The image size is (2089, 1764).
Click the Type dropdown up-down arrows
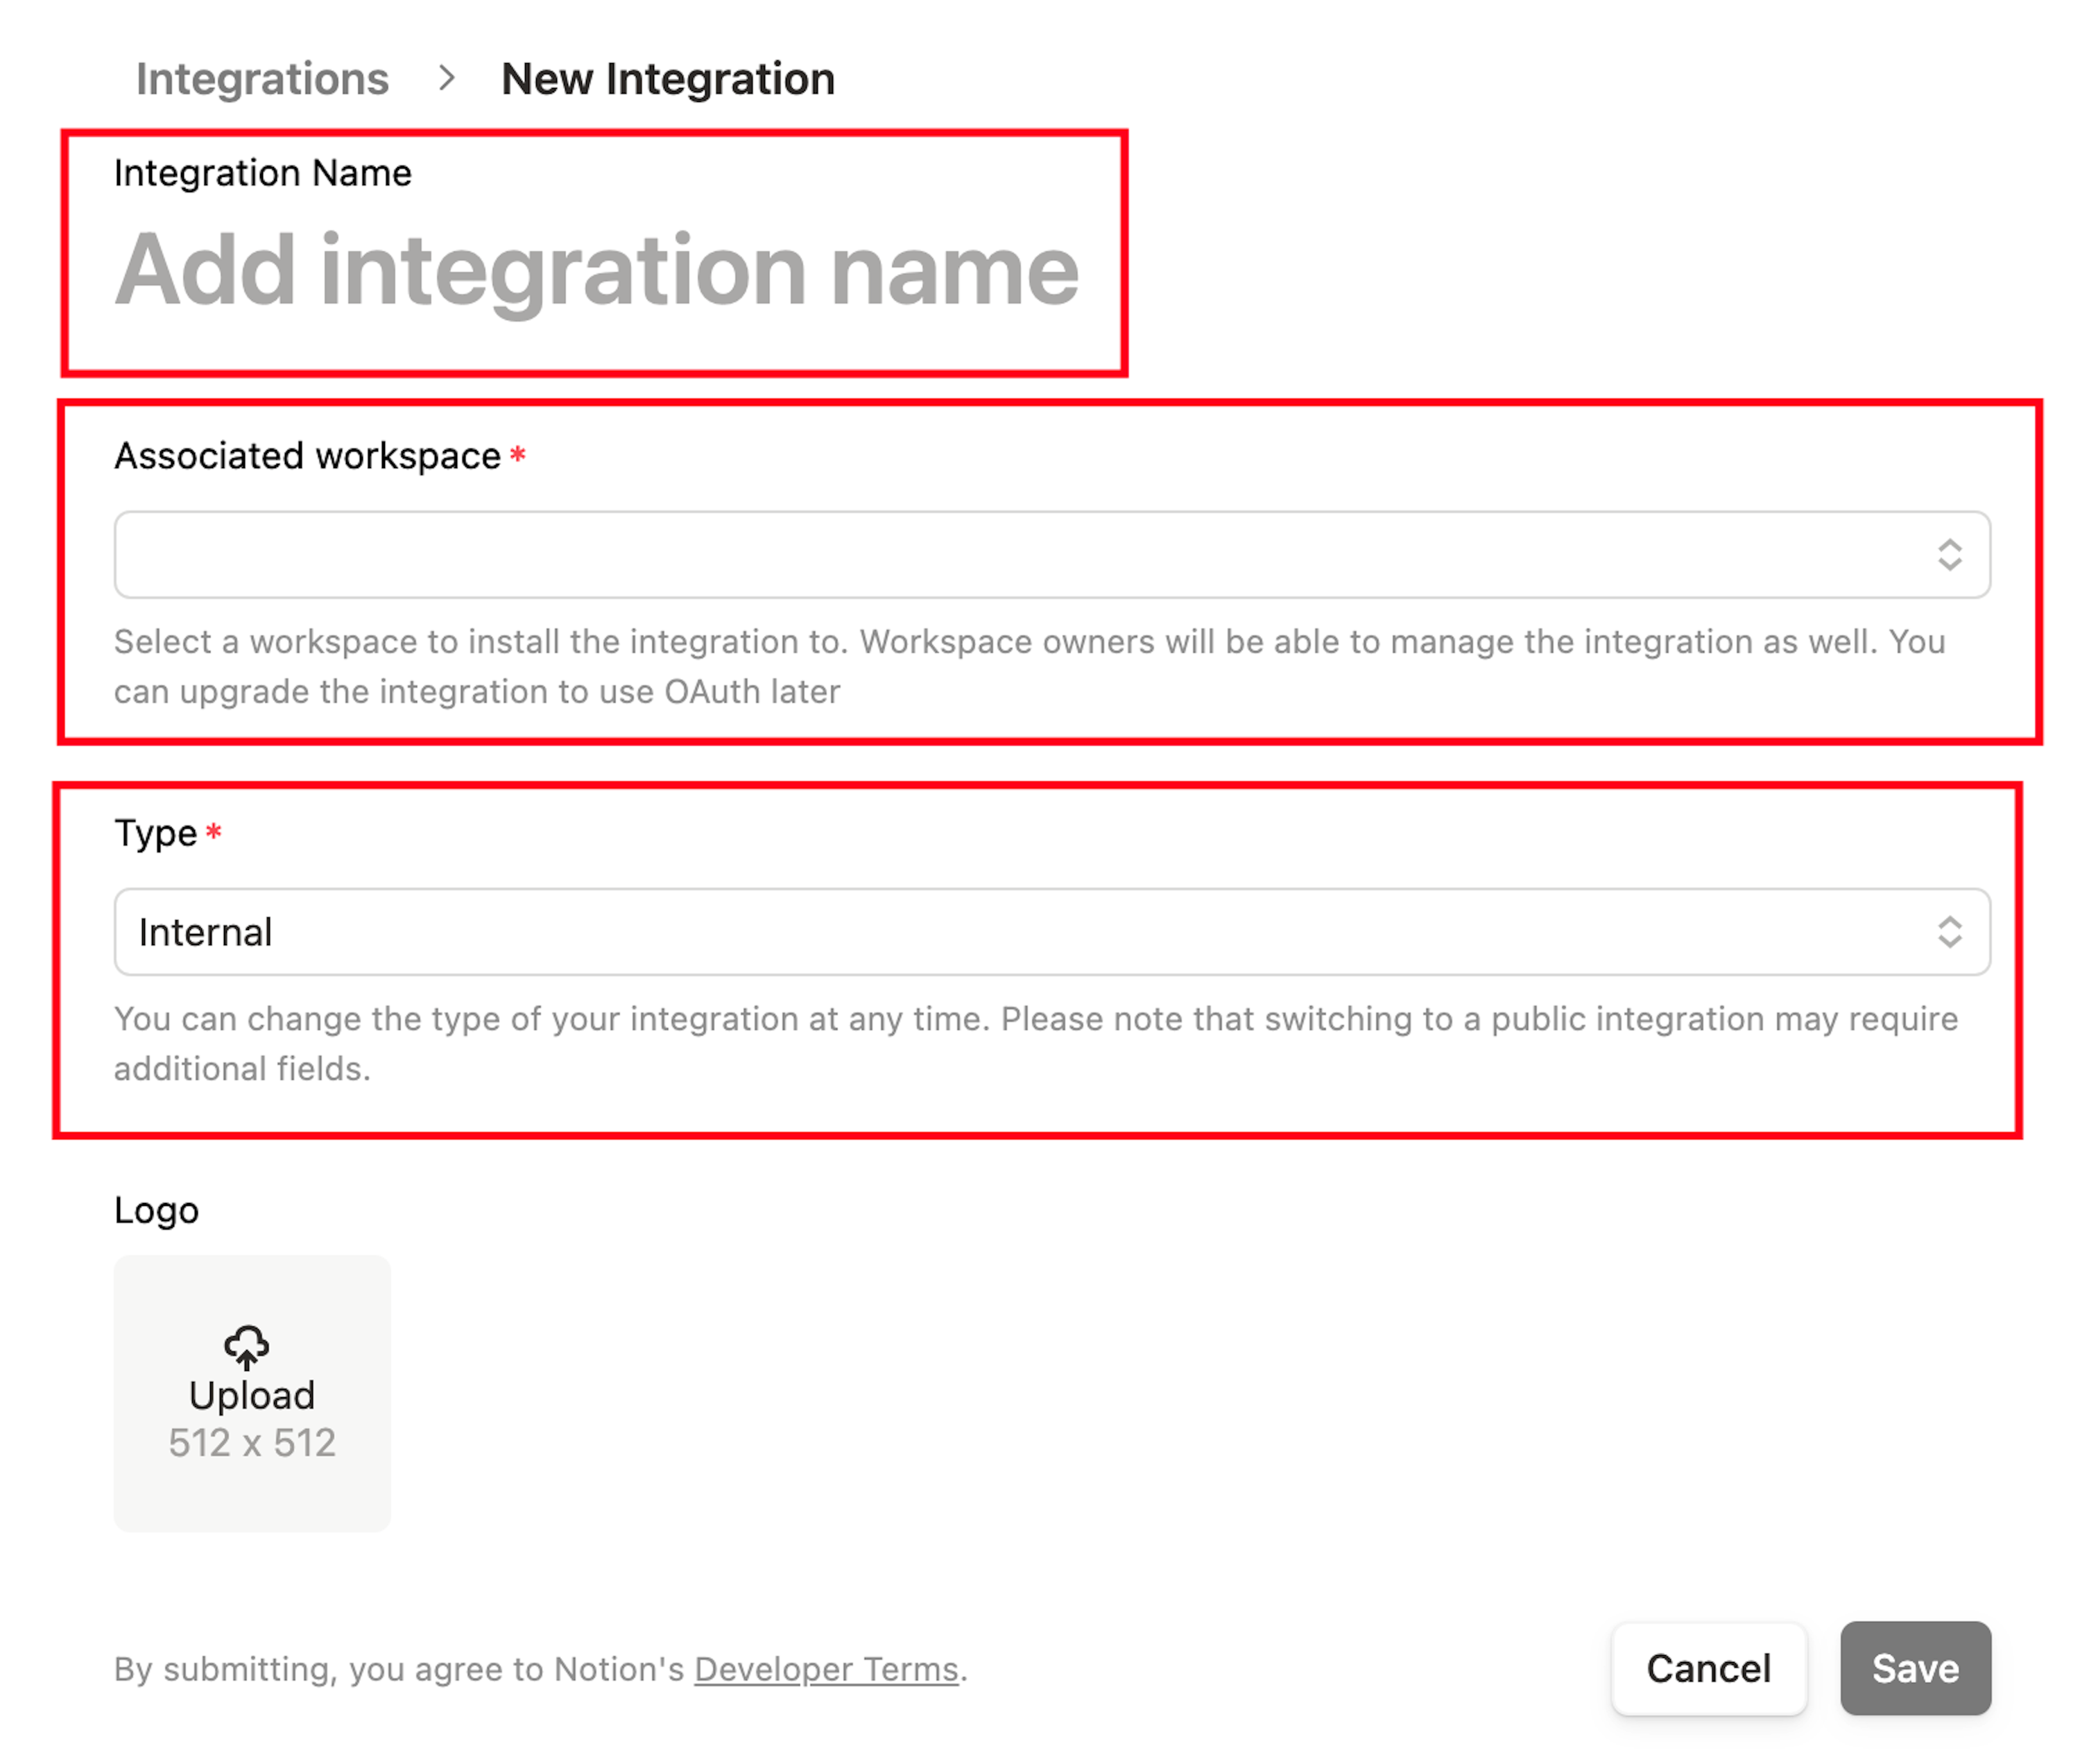(1949, 932)
